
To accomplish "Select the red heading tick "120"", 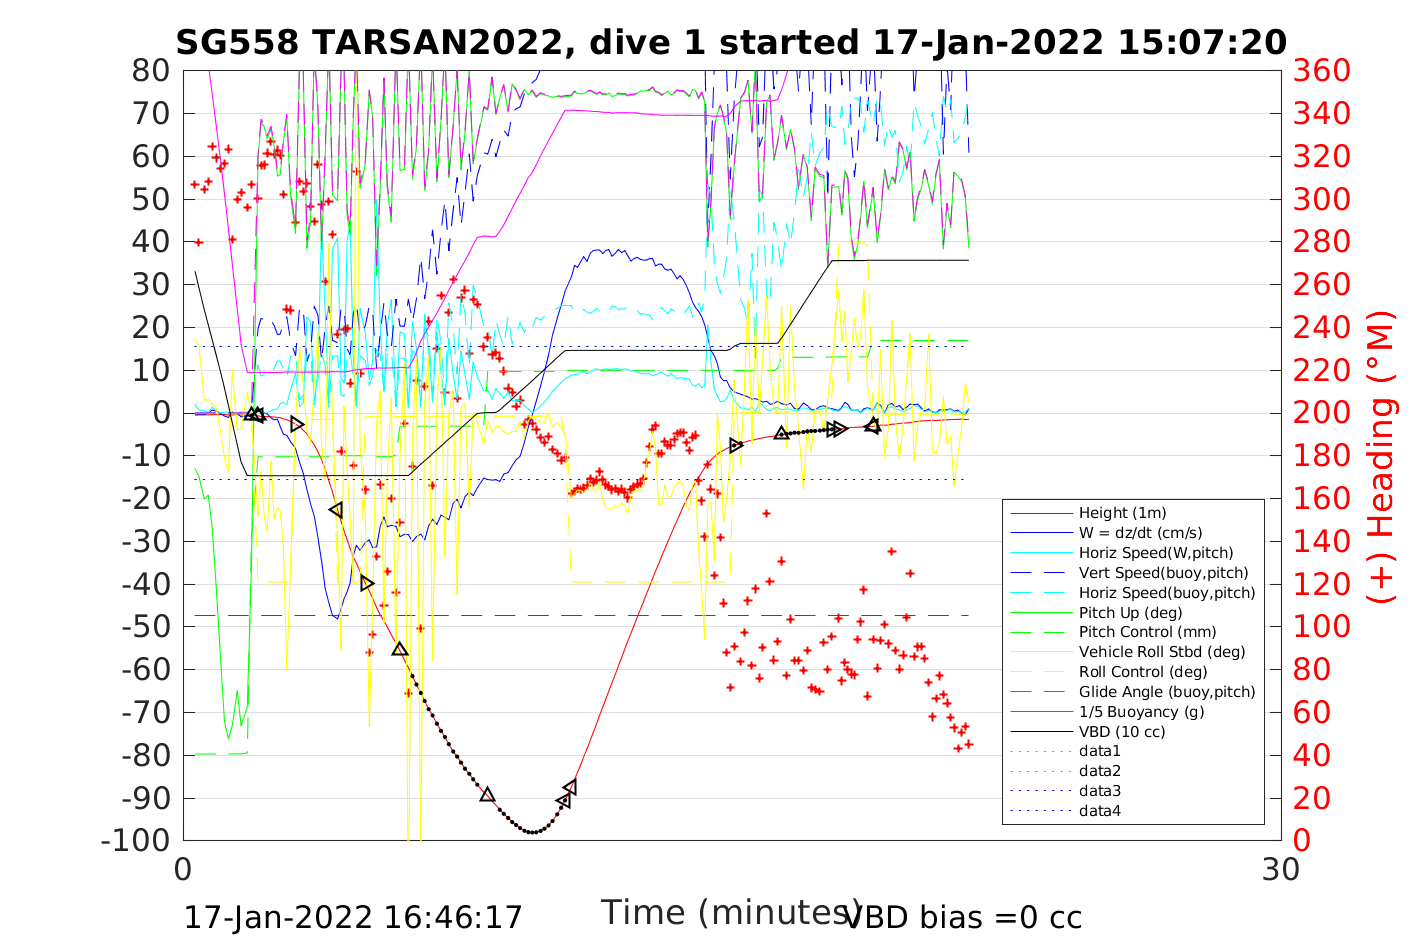I will pos(1322,584).
